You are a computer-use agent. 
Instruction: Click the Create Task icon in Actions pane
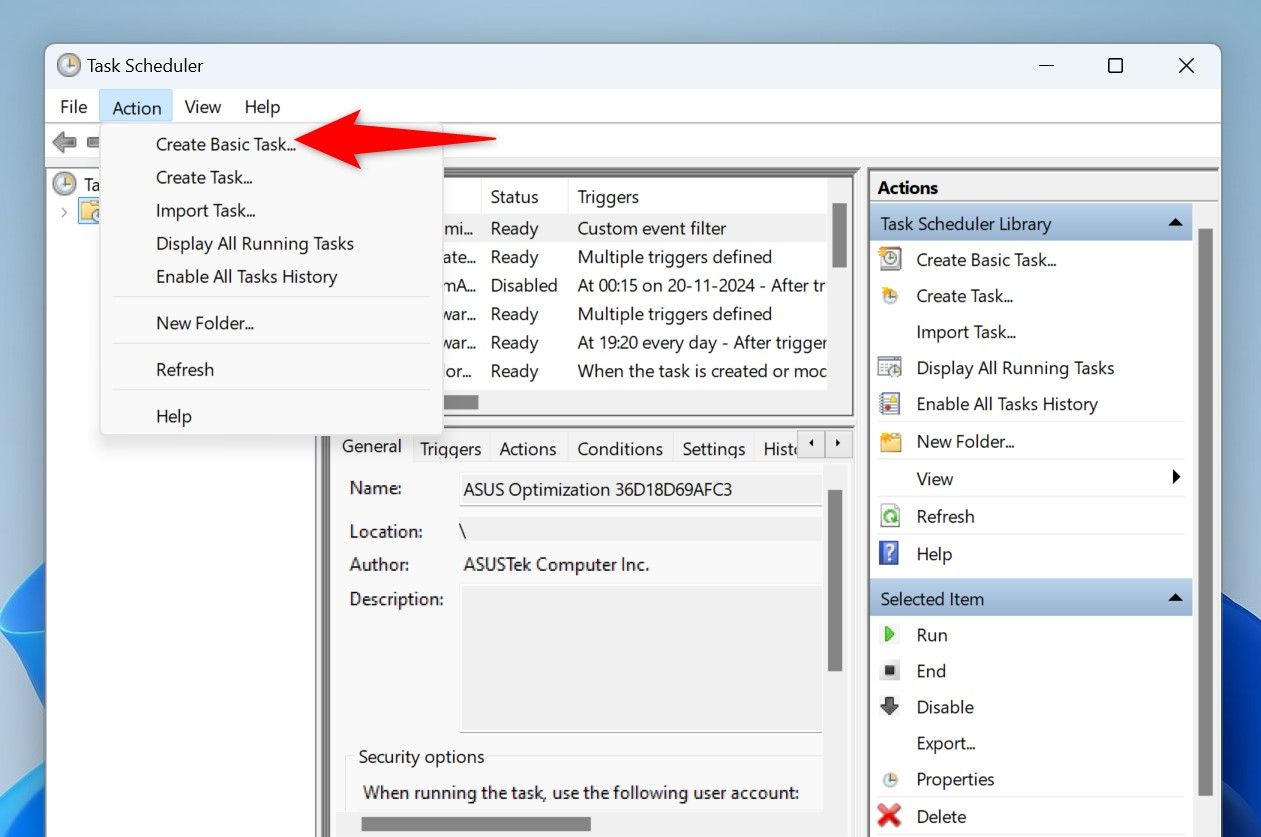889,296
